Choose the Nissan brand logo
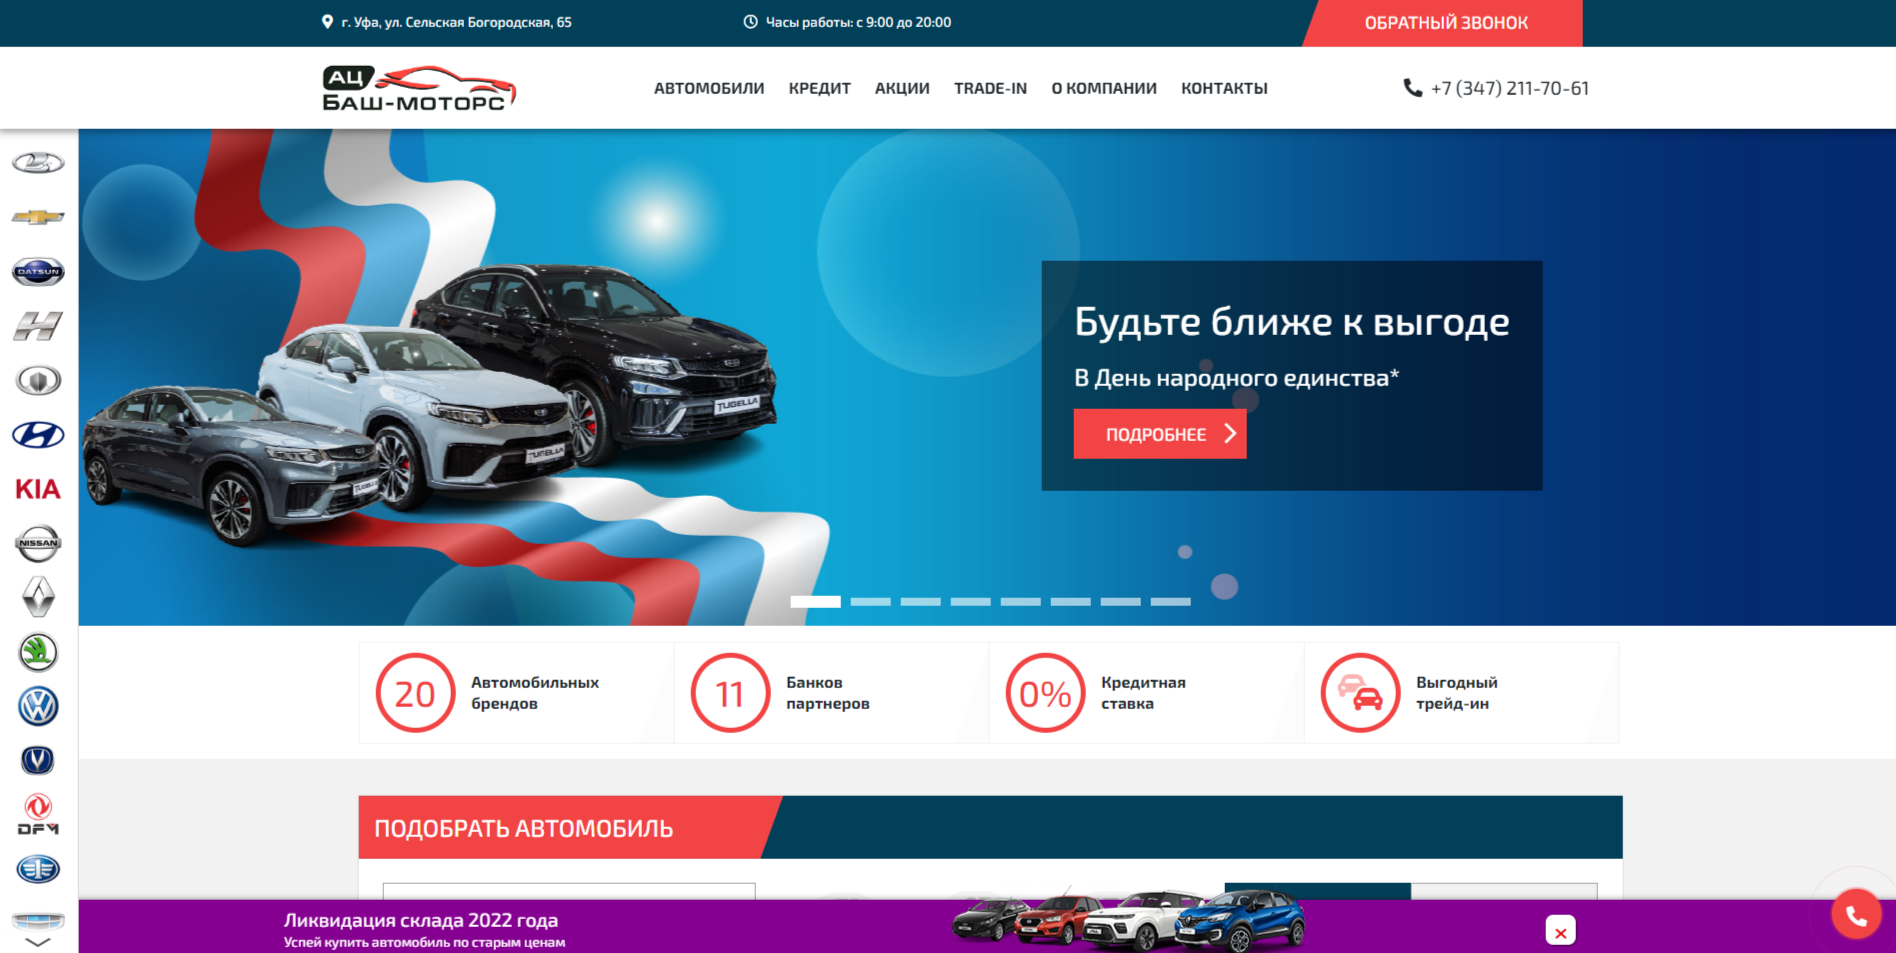The width and height of the screenshot is (1896, 953). coord(38,543)
